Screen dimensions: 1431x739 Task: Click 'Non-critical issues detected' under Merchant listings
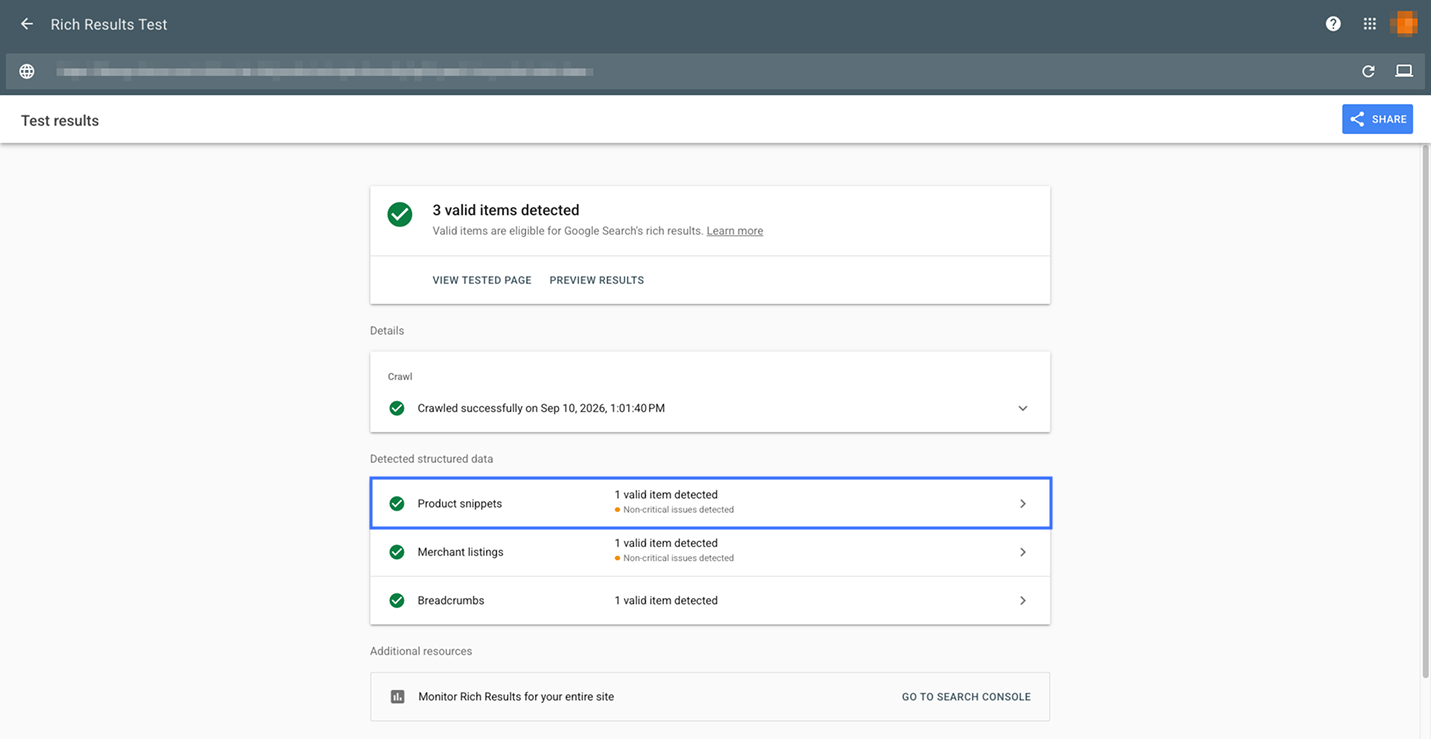coord(678,558)
